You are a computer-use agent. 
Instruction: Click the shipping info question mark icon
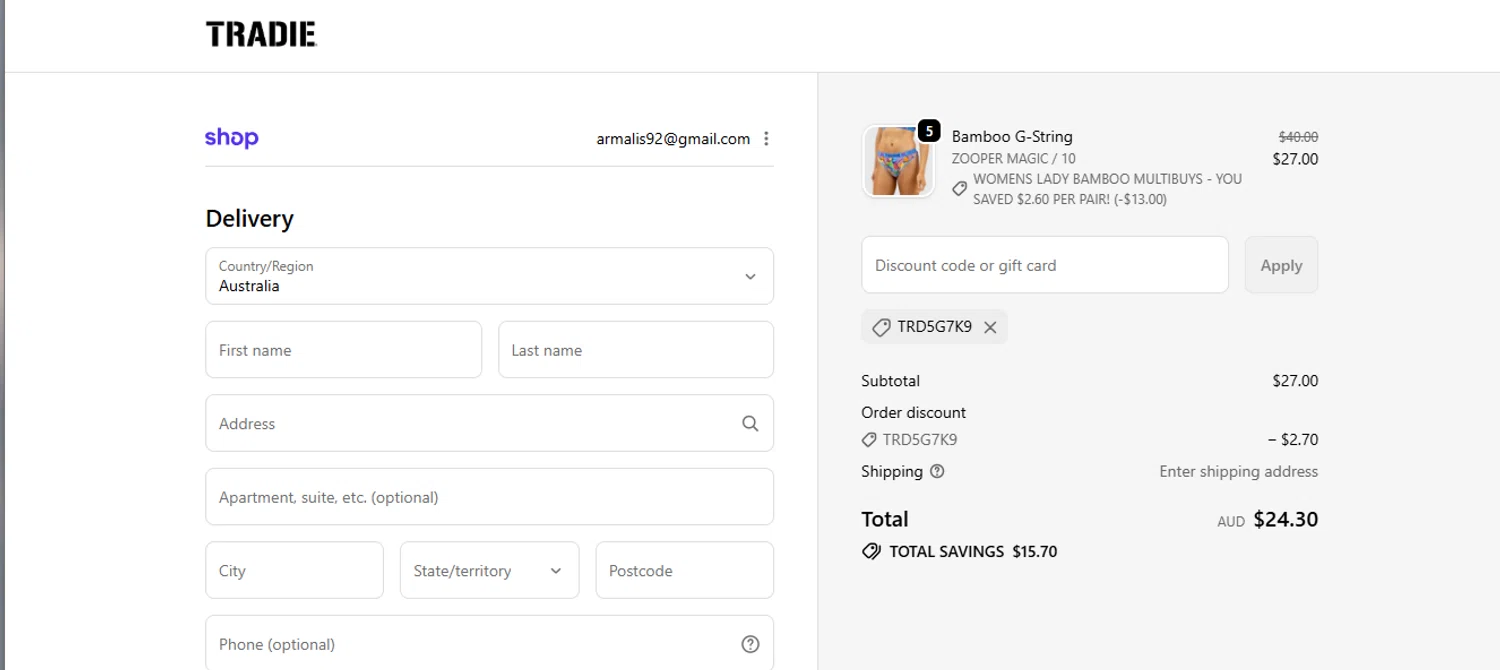[x=937, y=471]
